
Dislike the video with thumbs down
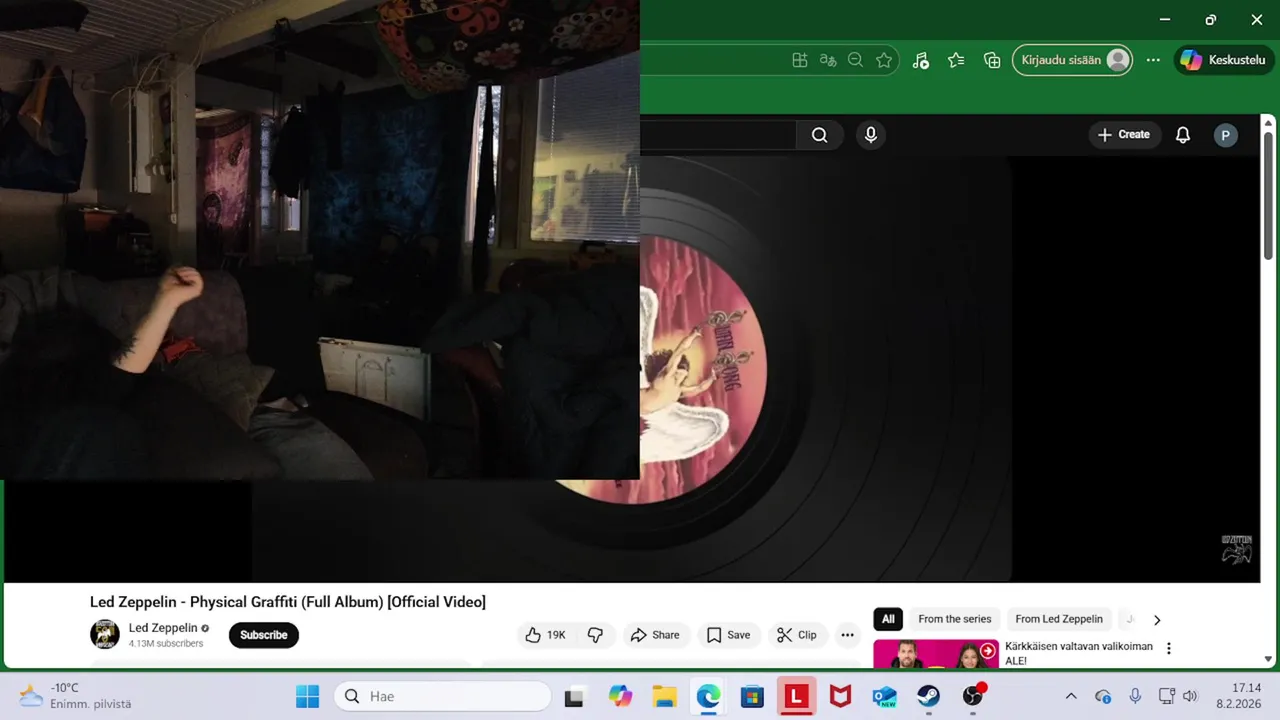click(x=595, y=635)
